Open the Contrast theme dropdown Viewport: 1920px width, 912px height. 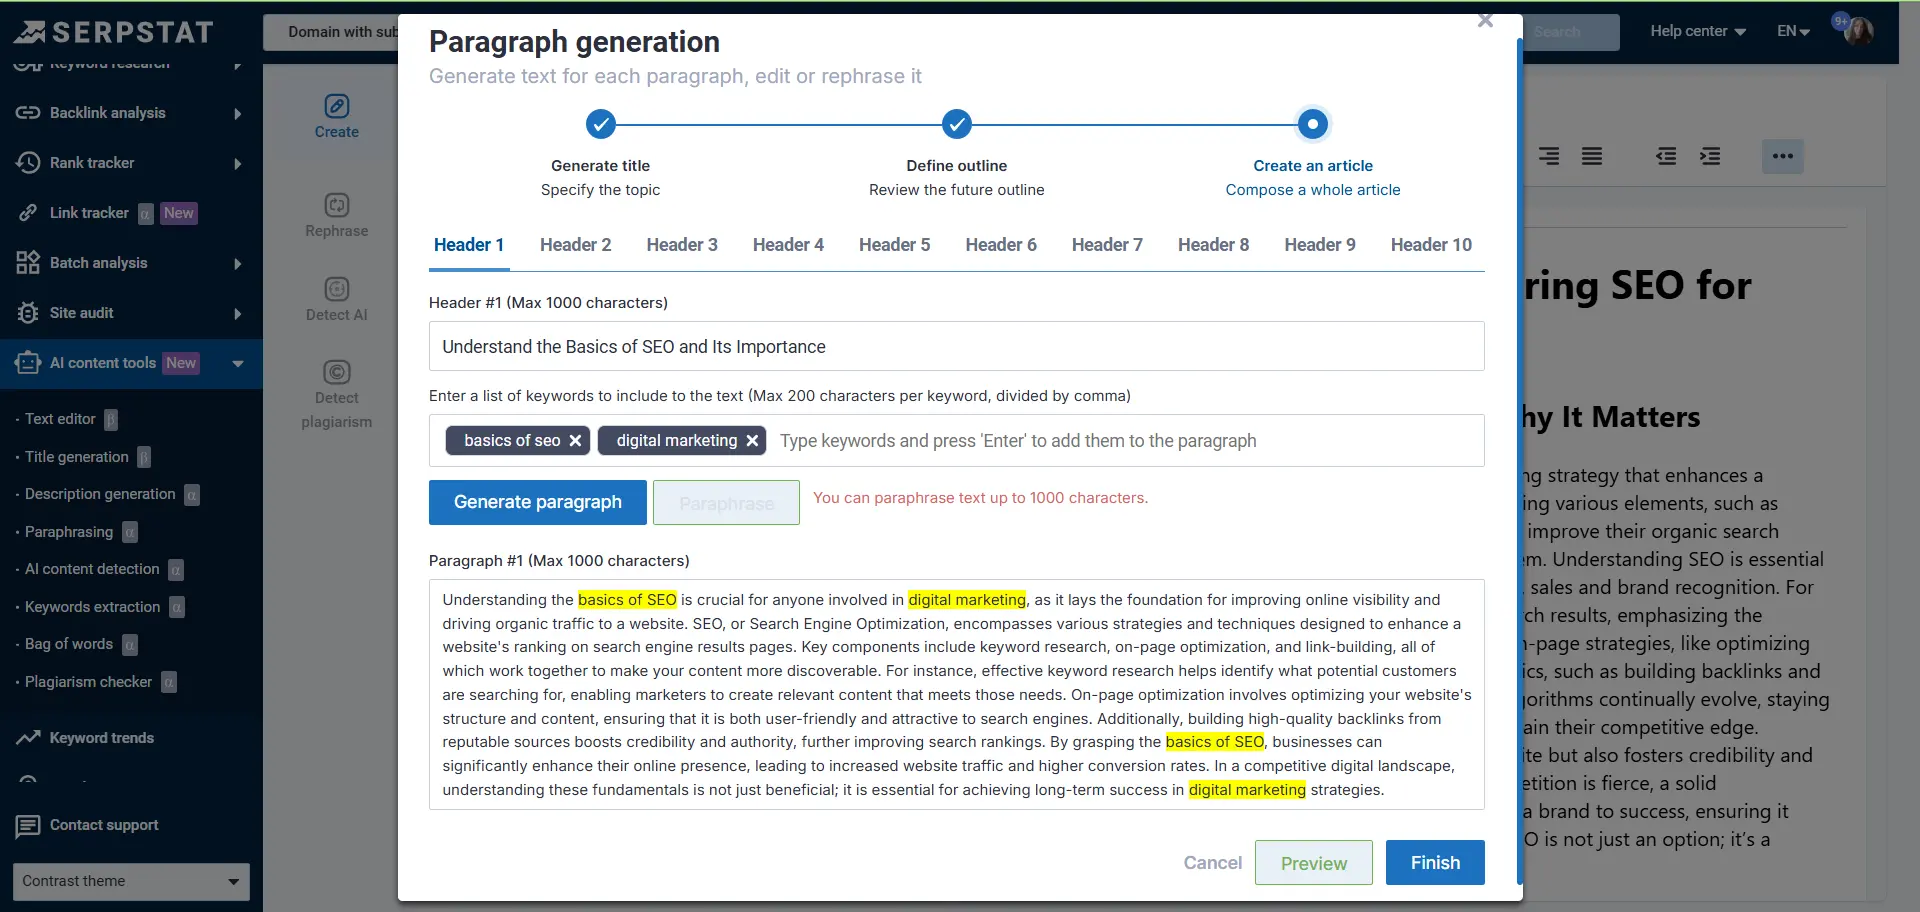point(130,881)
